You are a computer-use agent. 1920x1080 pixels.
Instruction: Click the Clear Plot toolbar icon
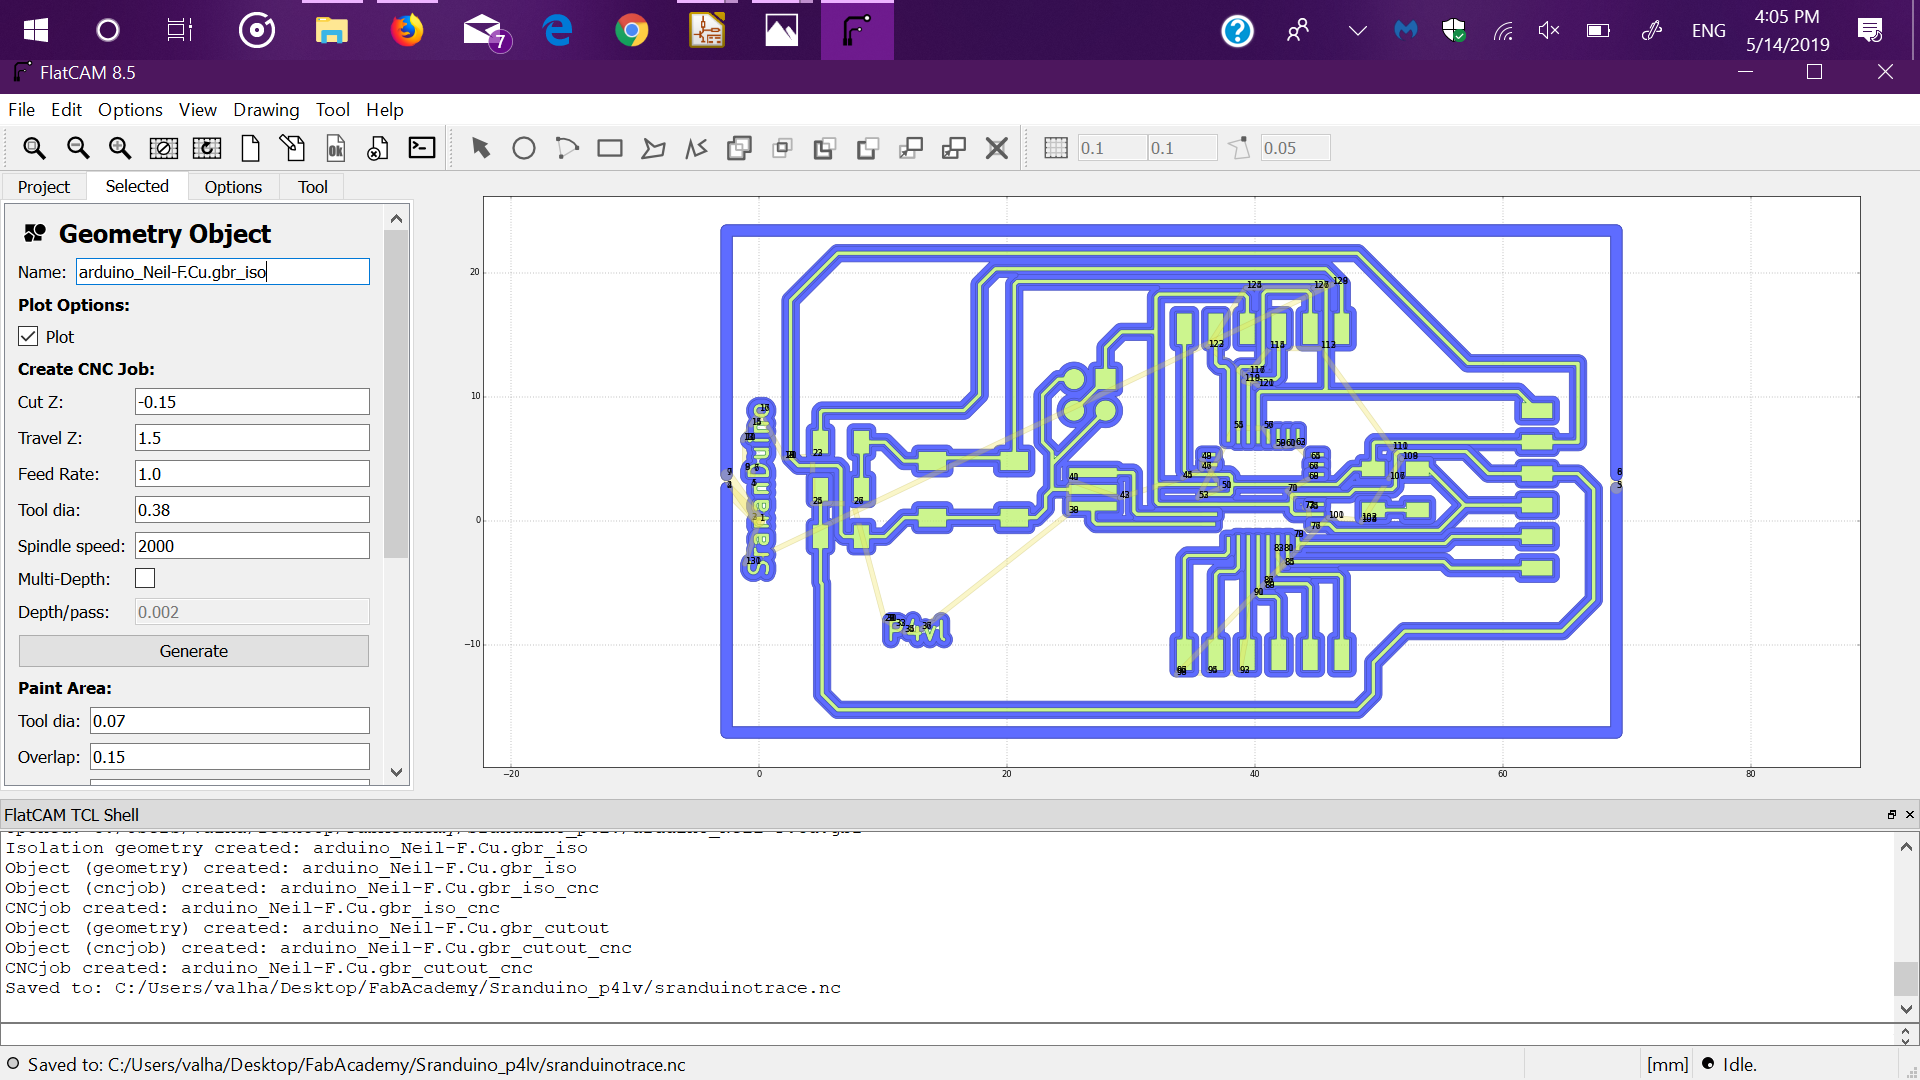163,148
